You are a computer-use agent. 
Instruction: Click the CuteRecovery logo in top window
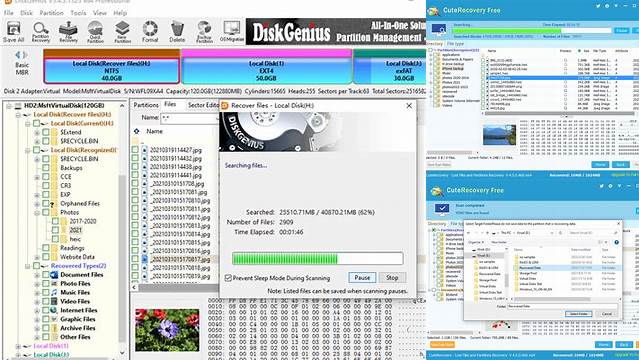pyautogui.click(x=434, y=11)
